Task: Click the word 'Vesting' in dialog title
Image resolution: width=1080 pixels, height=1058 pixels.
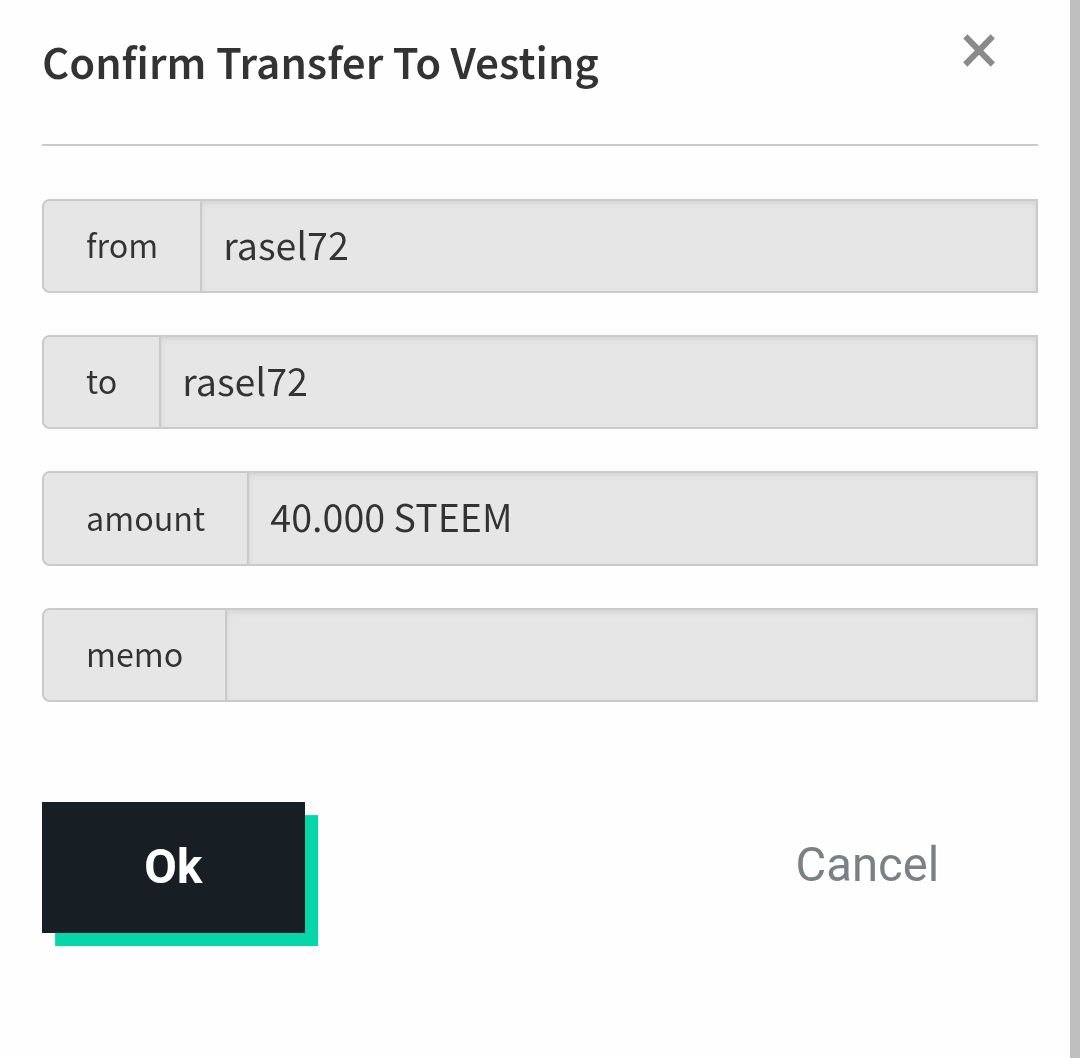Action: tap(525, 65)
